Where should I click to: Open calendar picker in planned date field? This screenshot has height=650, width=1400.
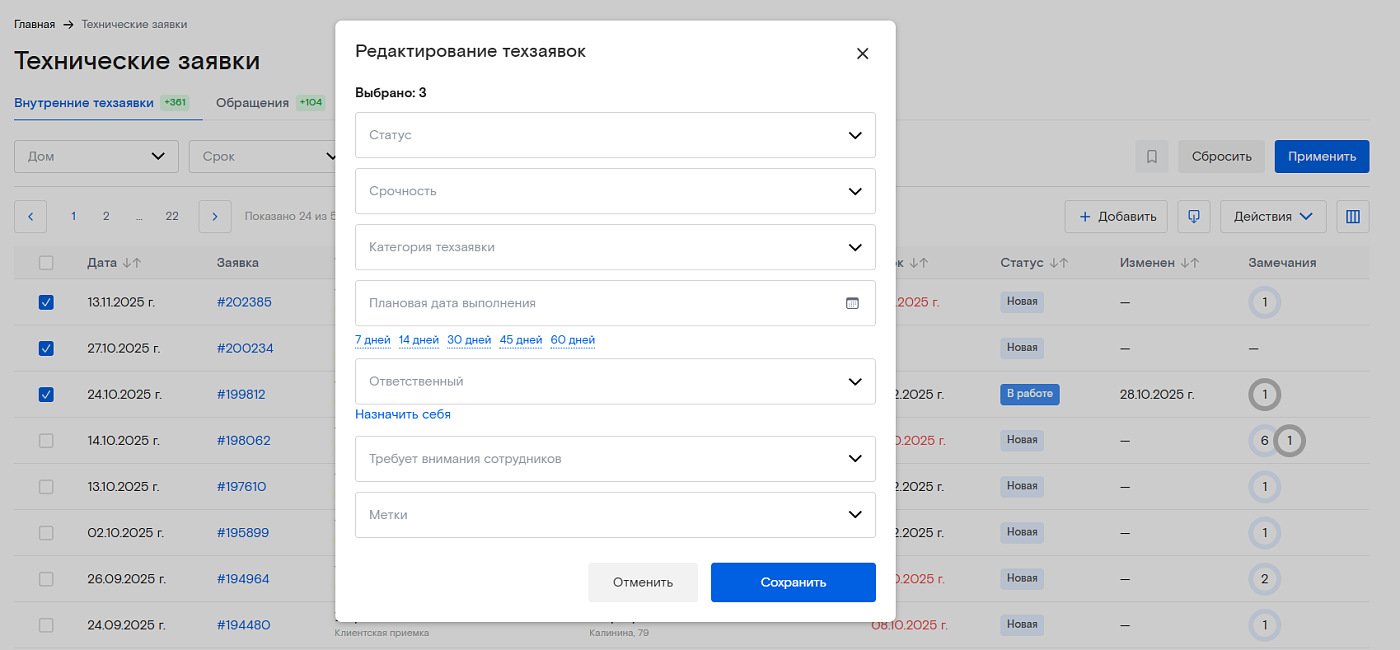[x=852, y=303]
